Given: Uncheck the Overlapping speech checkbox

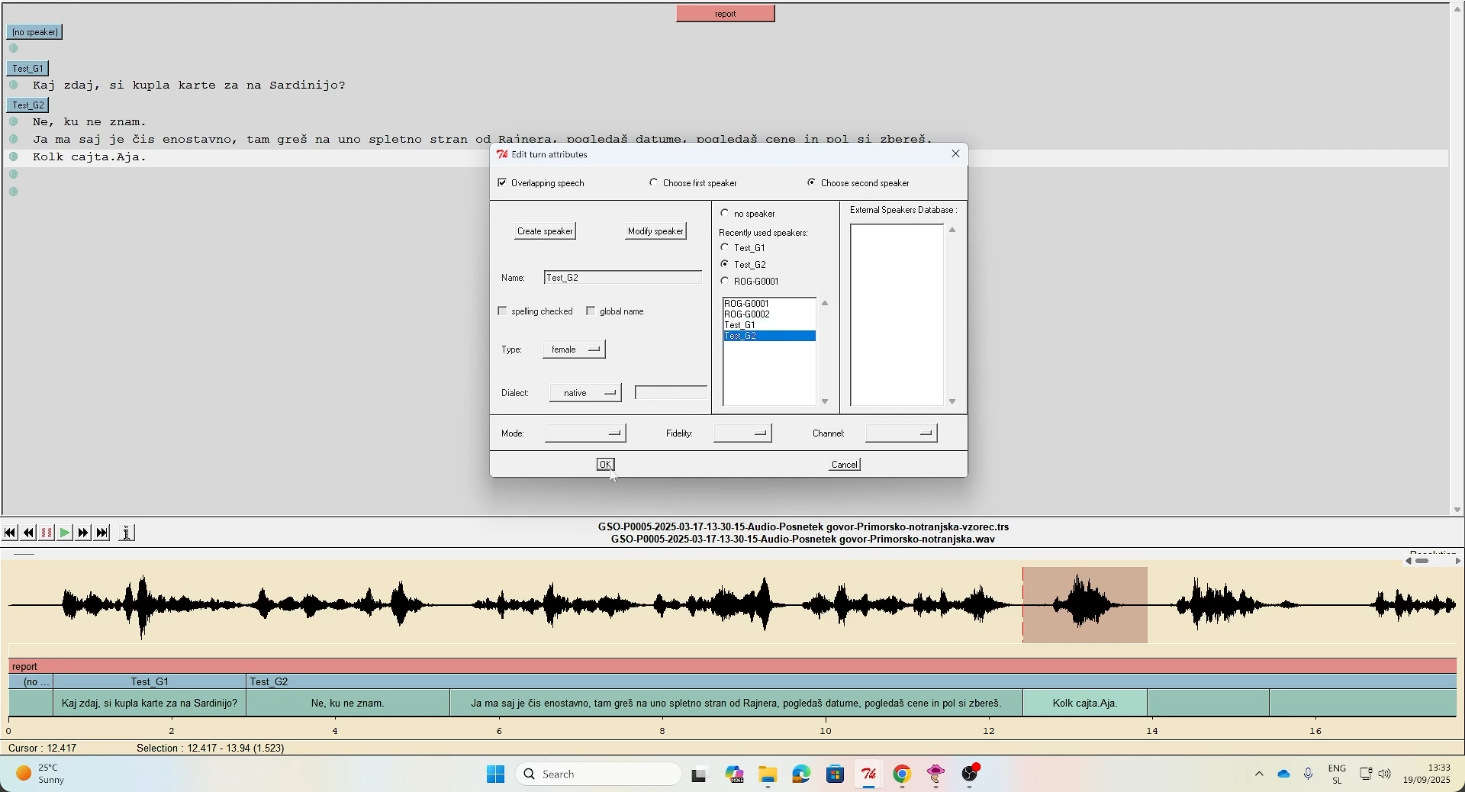Looking at the screenshot, I should pos(502,183).
